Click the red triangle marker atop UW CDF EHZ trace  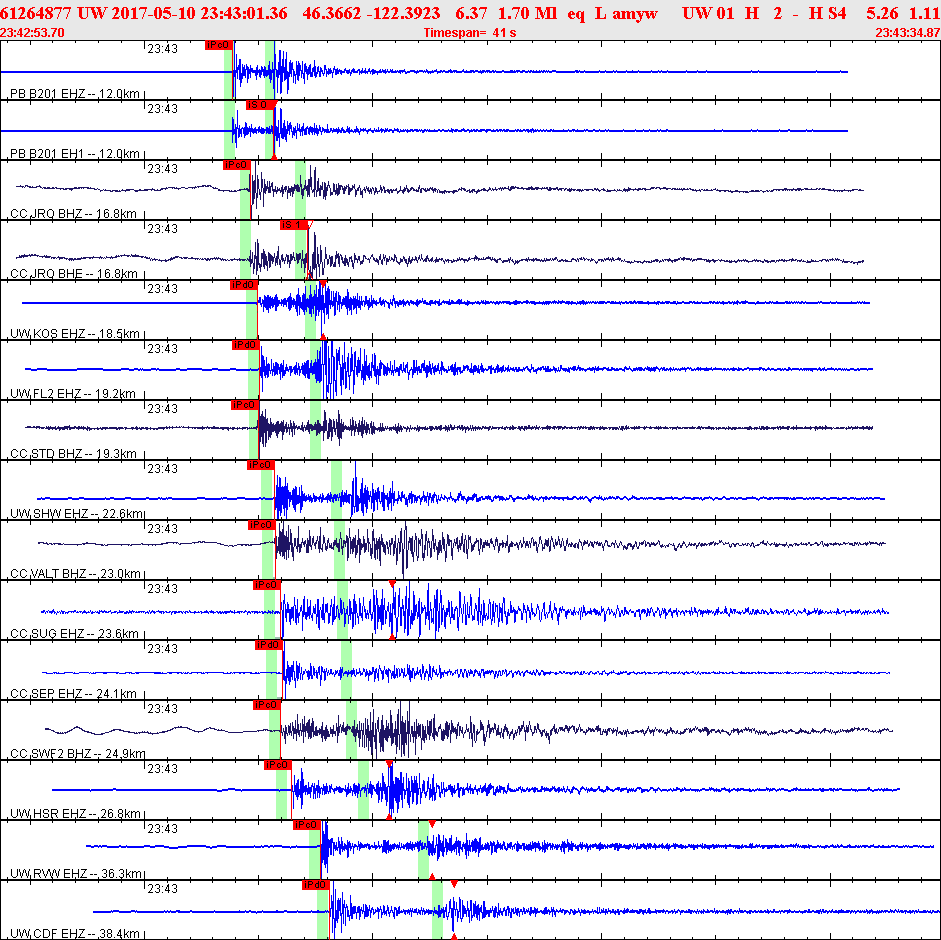tap(454, 884)
